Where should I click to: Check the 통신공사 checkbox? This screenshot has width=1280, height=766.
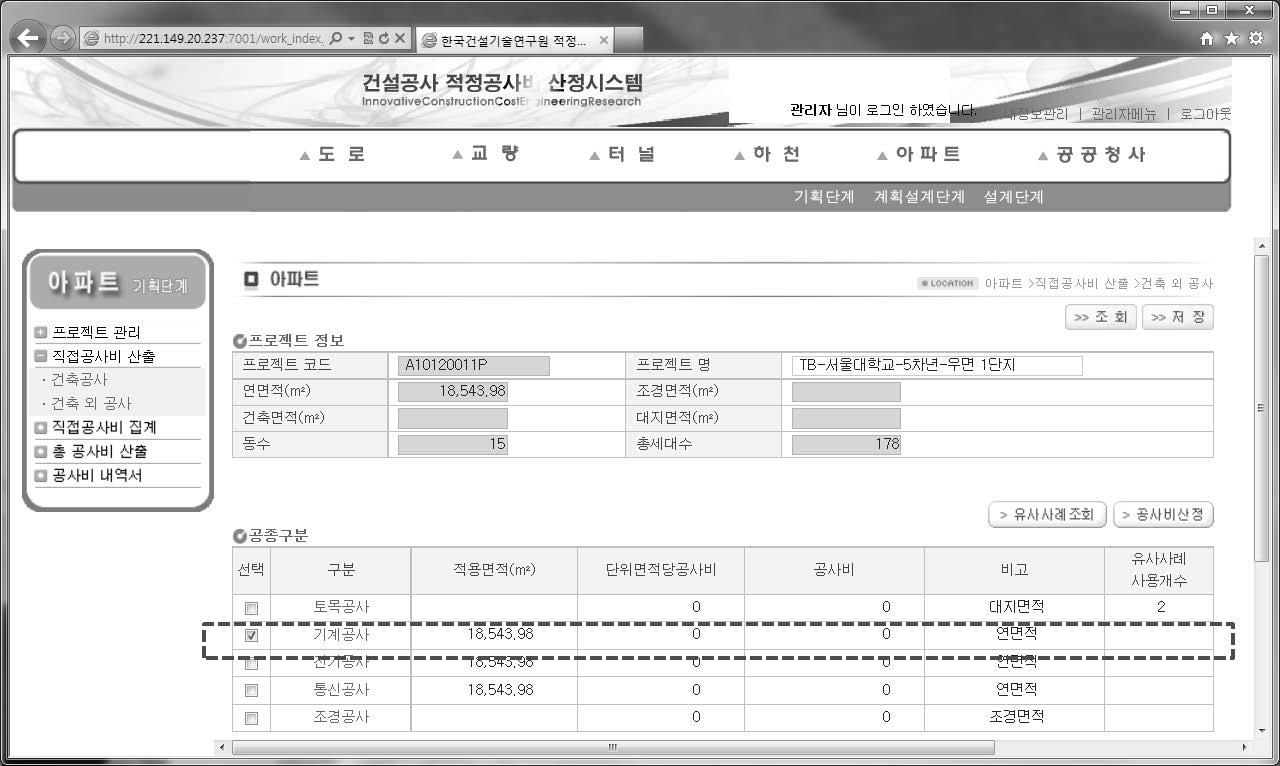point(251,690)
